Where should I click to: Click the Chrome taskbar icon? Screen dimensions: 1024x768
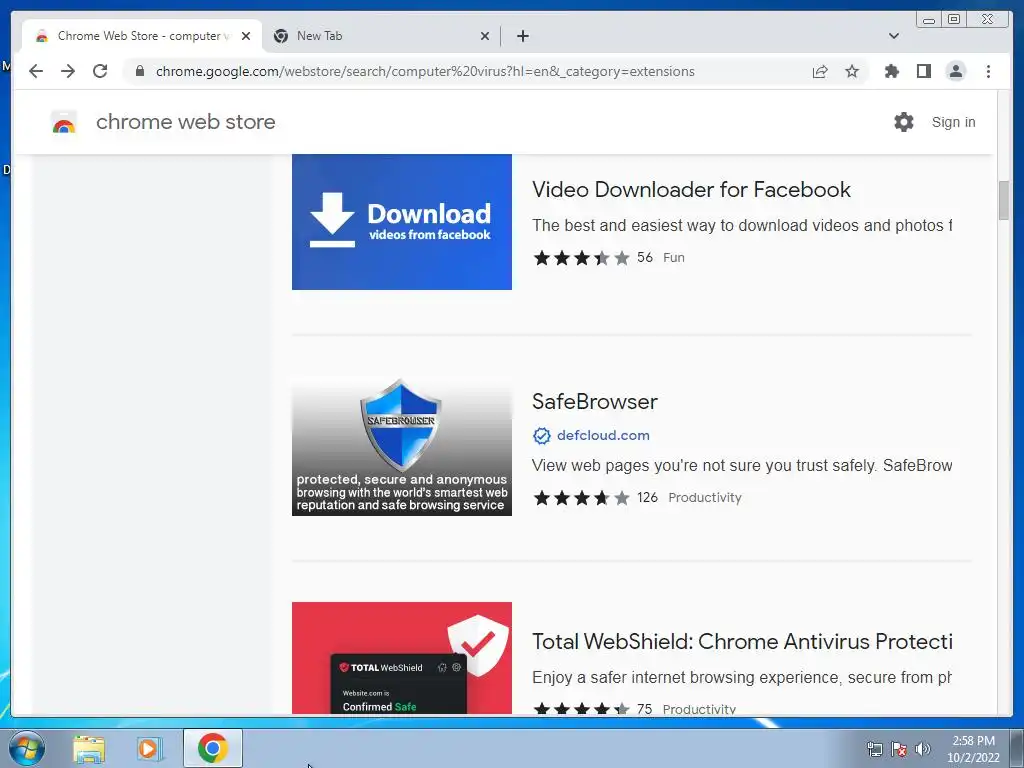(213, 748)
